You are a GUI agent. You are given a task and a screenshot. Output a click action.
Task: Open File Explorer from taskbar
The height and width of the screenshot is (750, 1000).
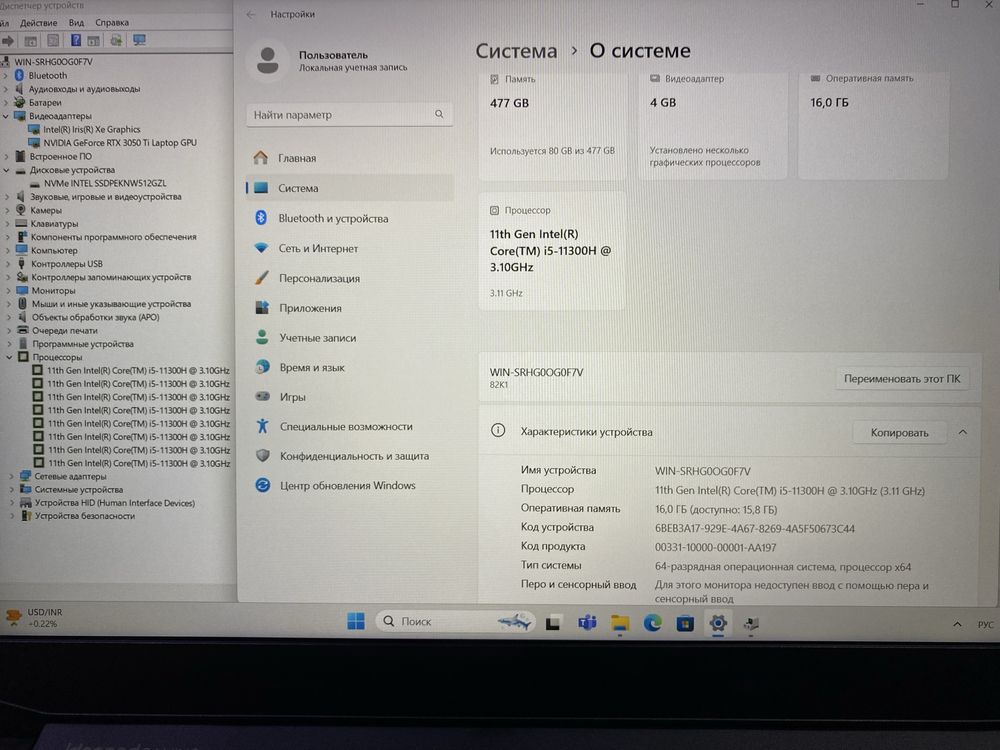pyautogui.click(x=619, y=622)
